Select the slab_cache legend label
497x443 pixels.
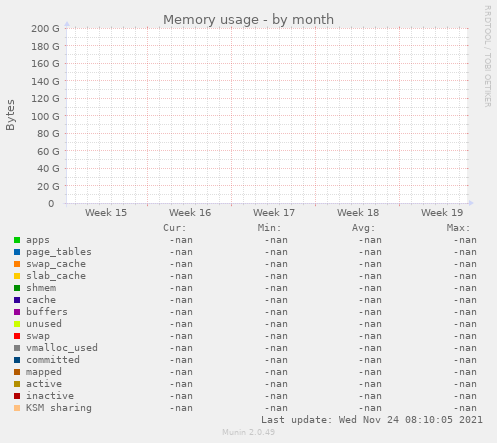pos(56,276)
